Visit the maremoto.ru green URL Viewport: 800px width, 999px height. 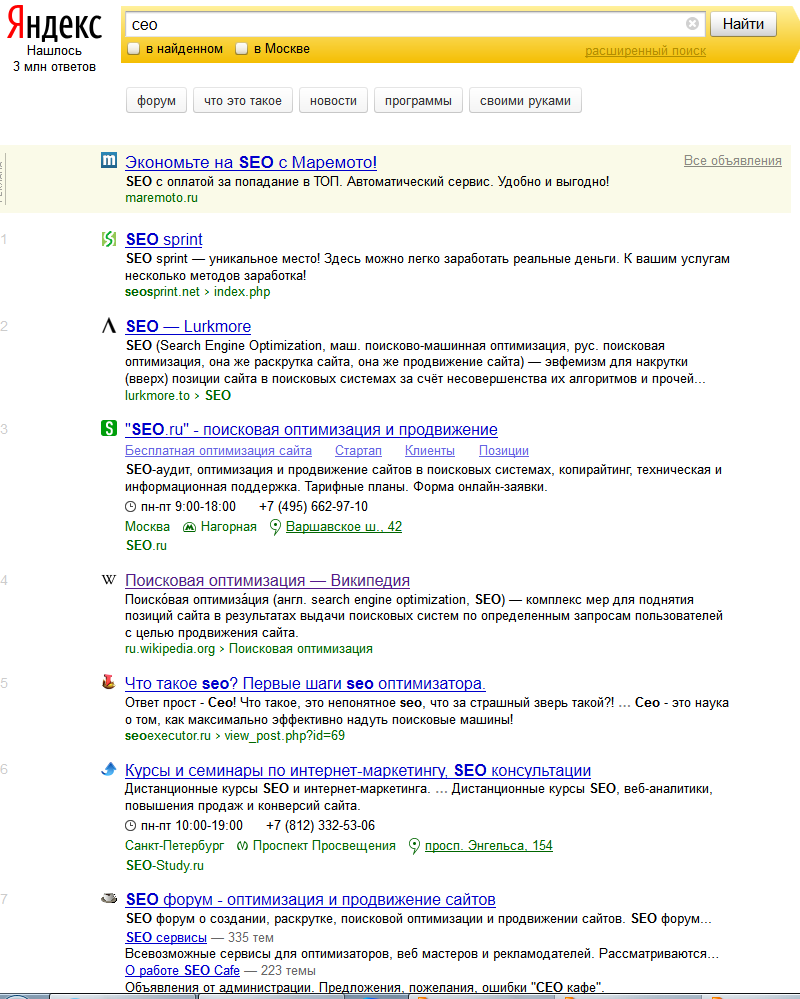point(161,198)
